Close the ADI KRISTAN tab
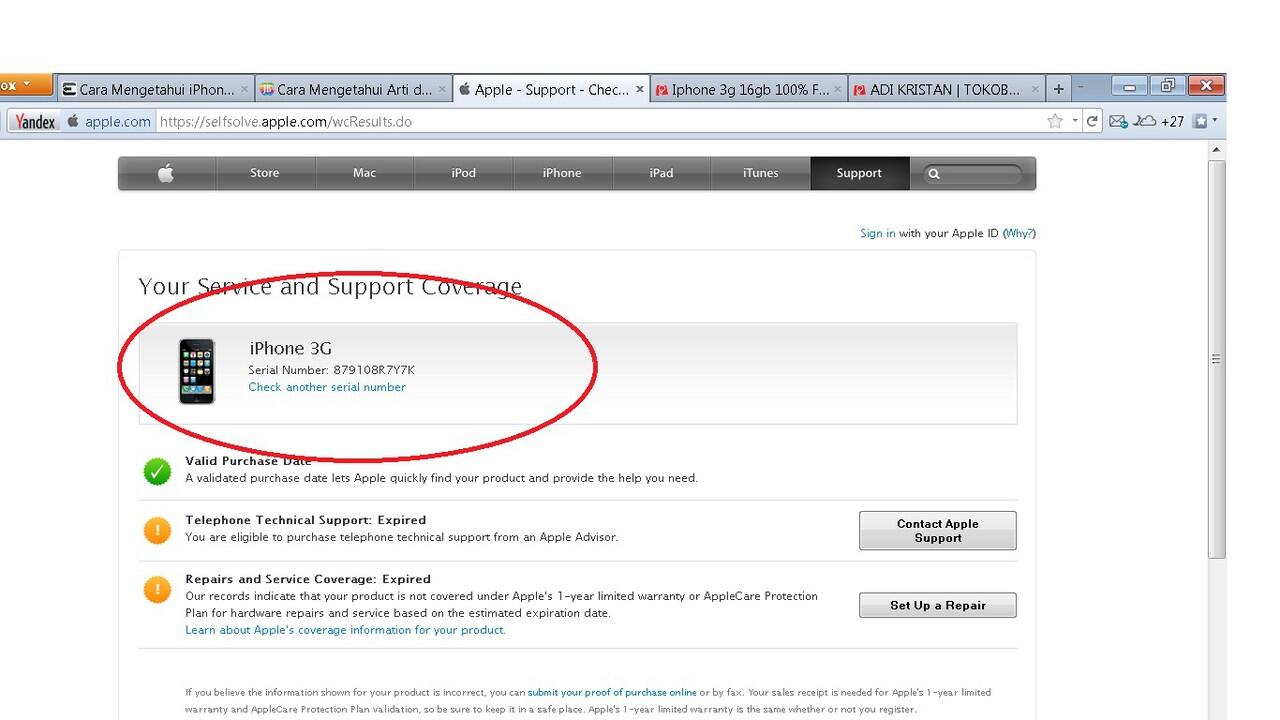 click(x=1035, y=89)
